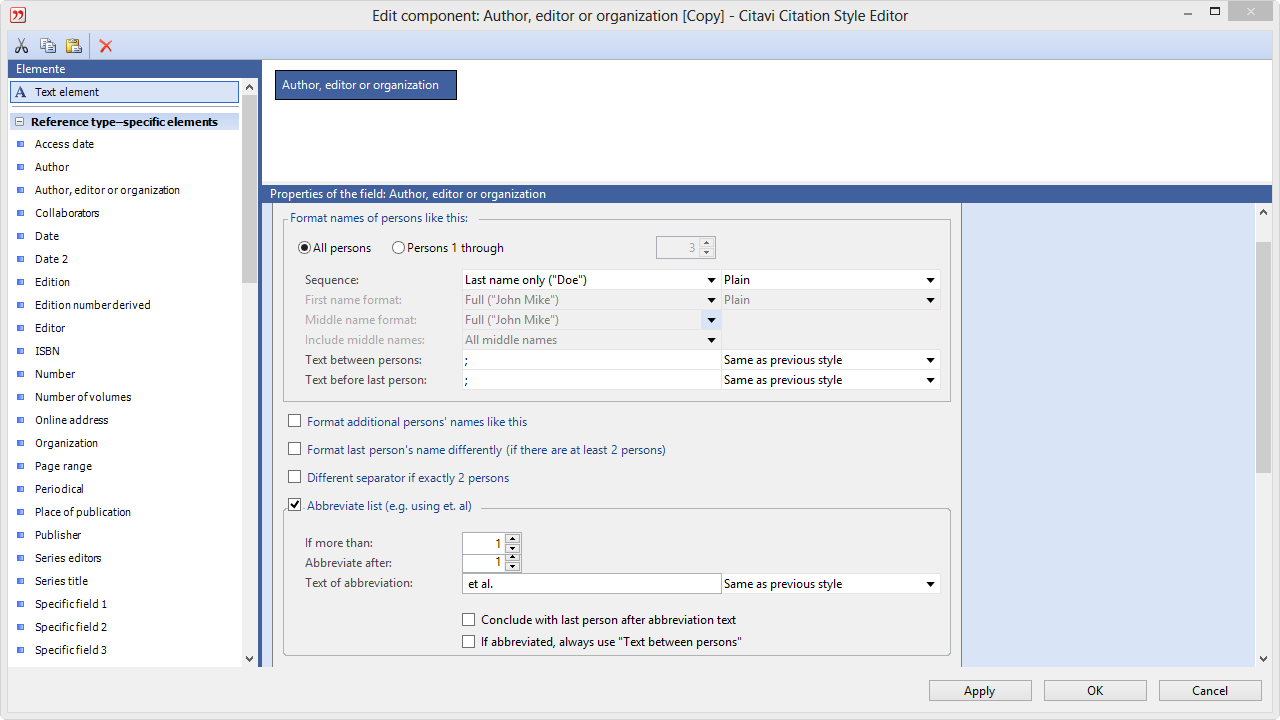1280x720 pixels.
Task: Select Series title element
Action: click(61, 581)
